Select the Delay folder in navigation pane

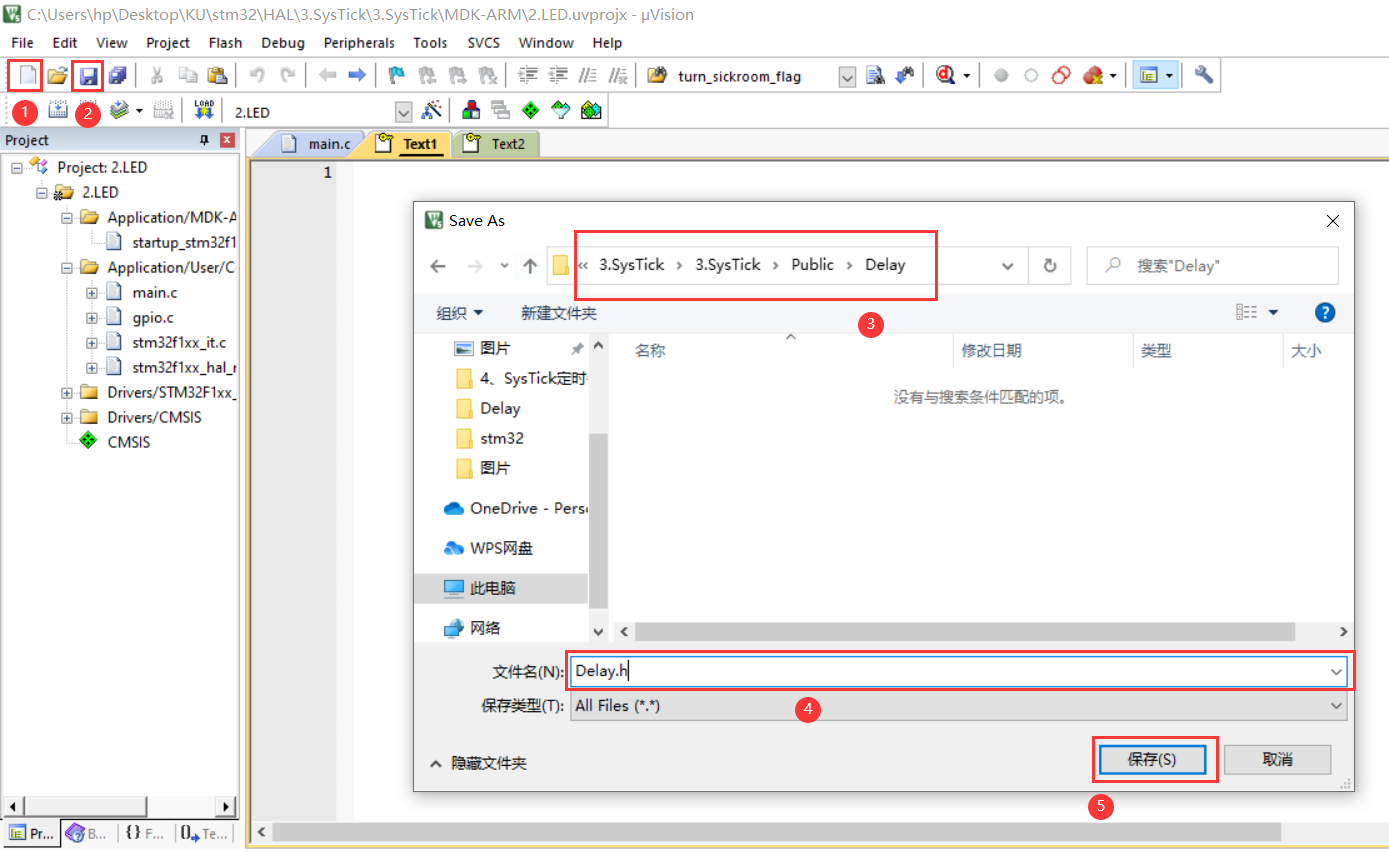(500, 408)
